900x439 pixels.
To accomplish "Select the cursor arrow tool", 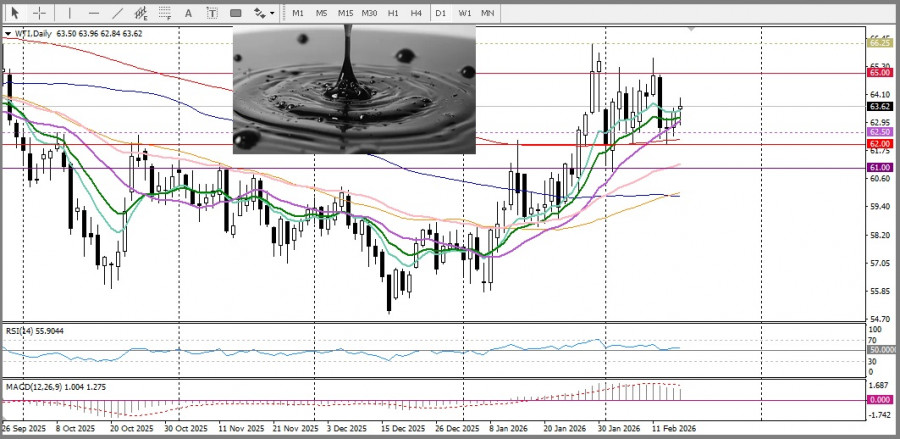I will (15, 13).
